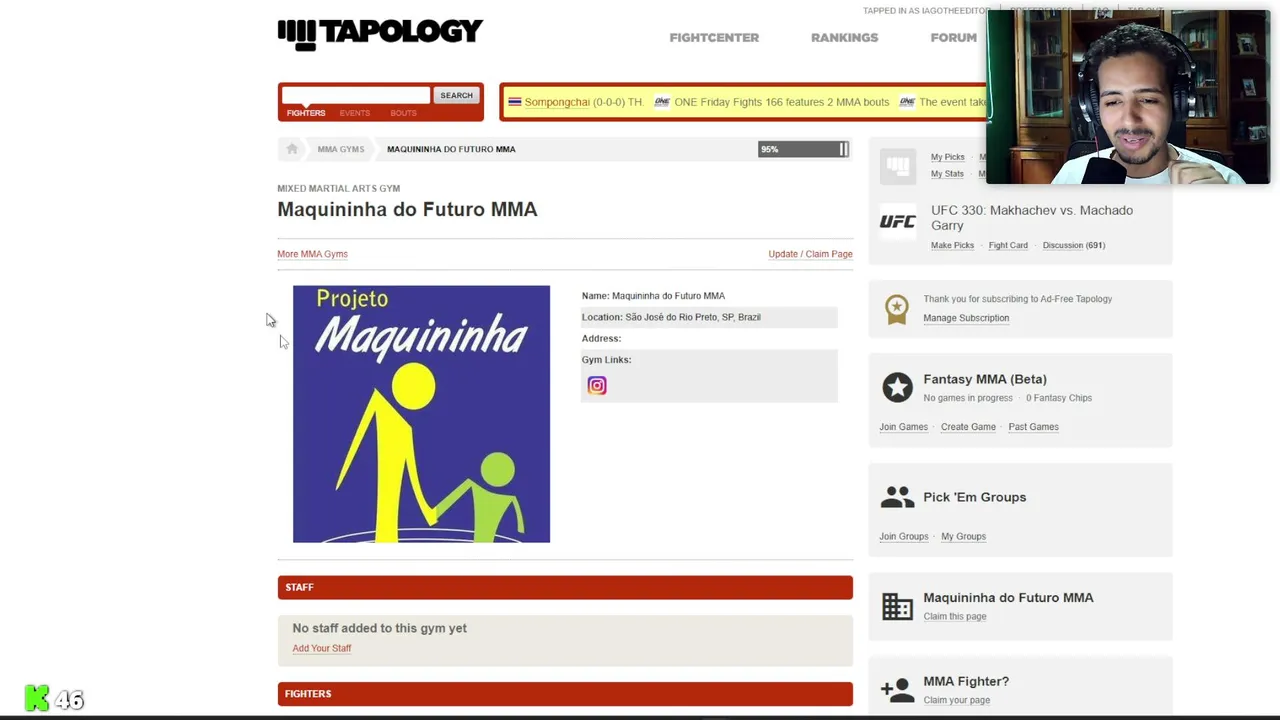Click Join Groups under Pick 'Em Groups
The width and height of the screenshot is (1280, 720).
coord(904,536)
